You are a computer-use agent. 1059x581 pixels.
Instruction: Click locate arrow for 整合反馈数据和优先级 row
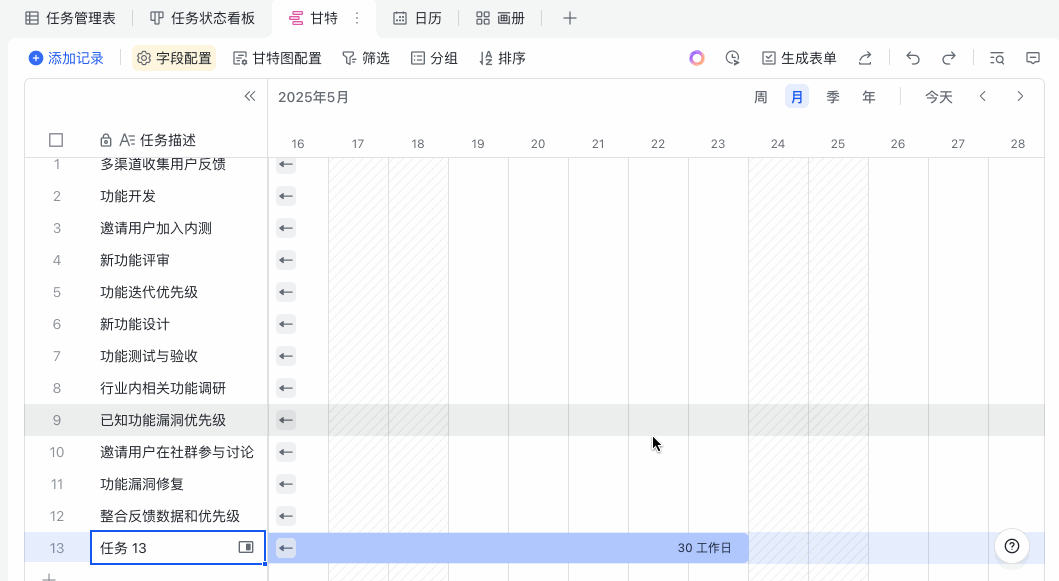click(286, 516)
